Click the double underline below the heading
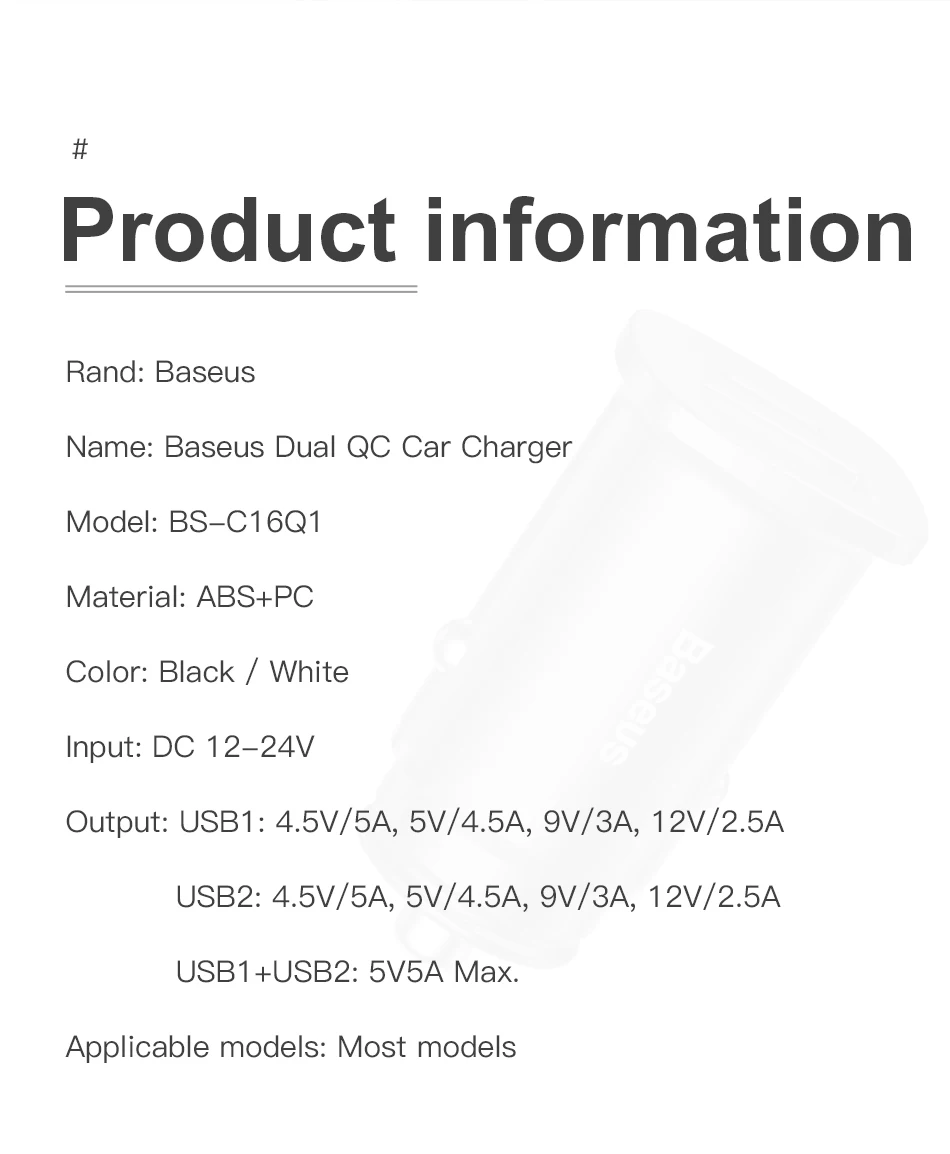Viewport: 950px width, 1154px height. click(x=241, y=289)
